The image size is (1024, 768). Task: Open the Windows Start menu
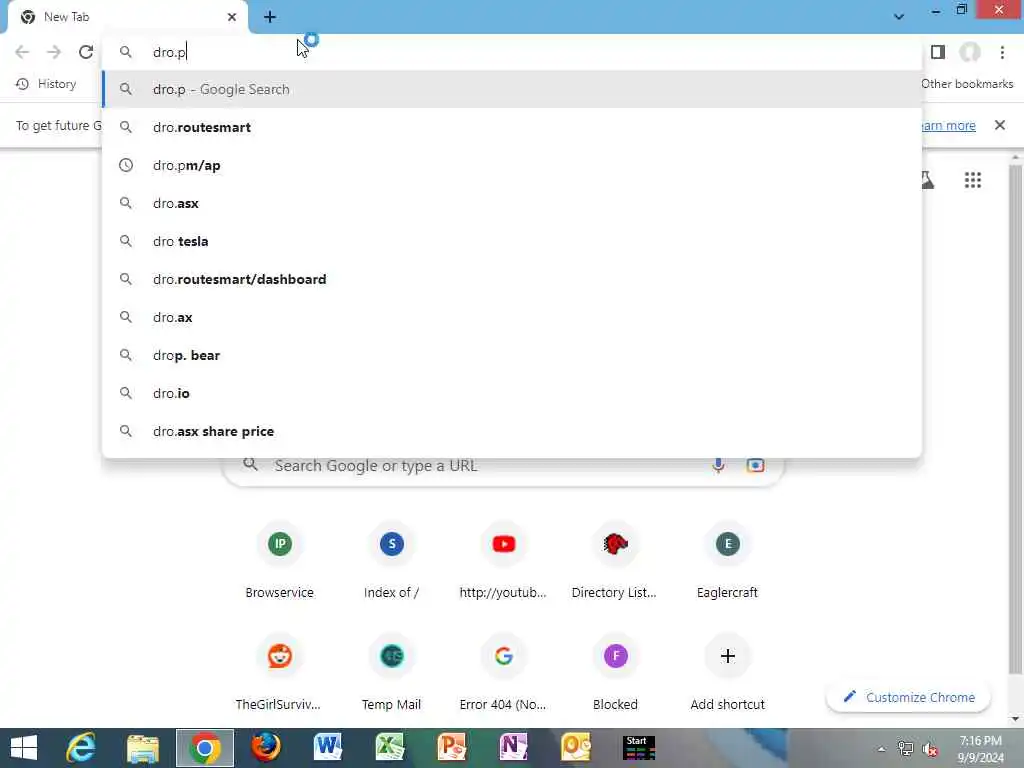(x=24, y=748)
